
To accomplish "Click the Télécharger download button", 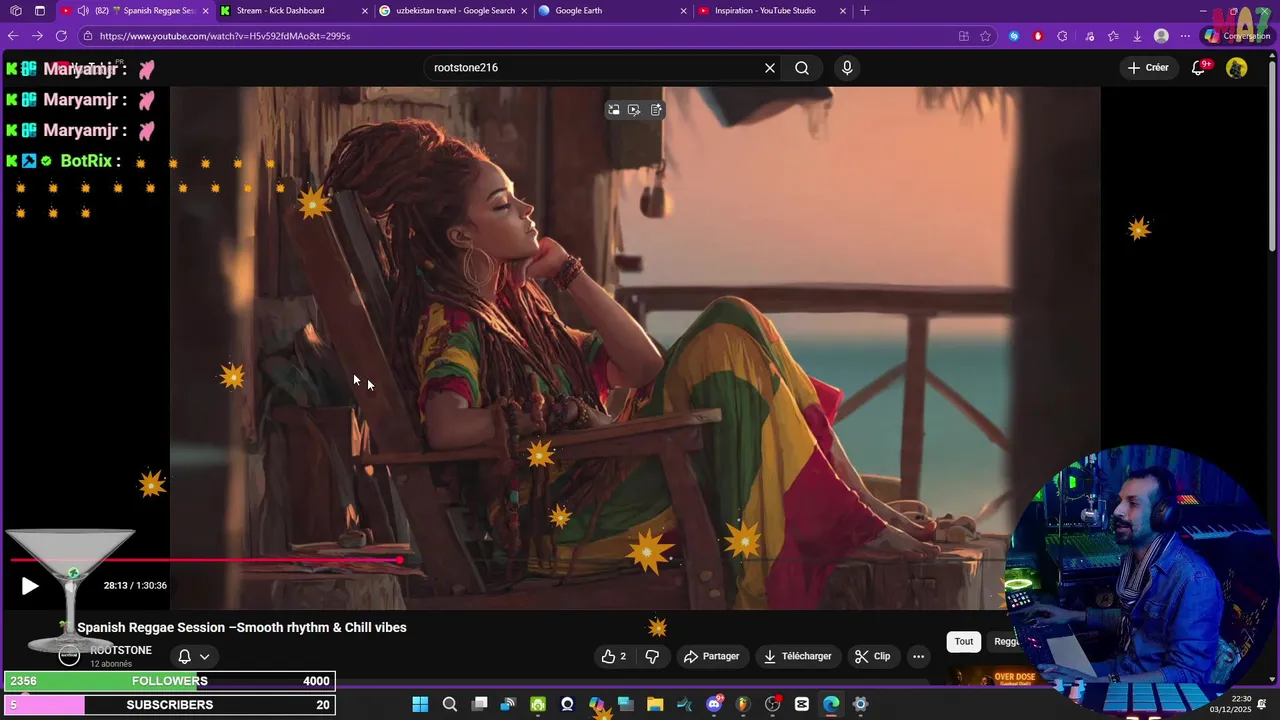I will tap(797, 656).
